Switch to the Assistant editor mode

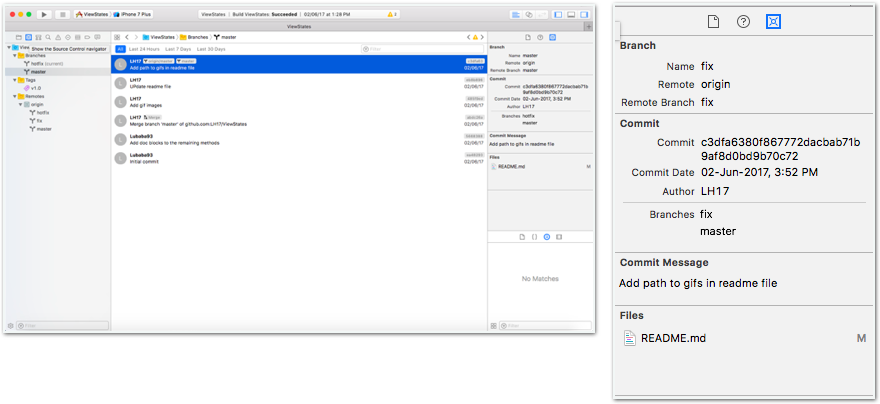[528, 14]
